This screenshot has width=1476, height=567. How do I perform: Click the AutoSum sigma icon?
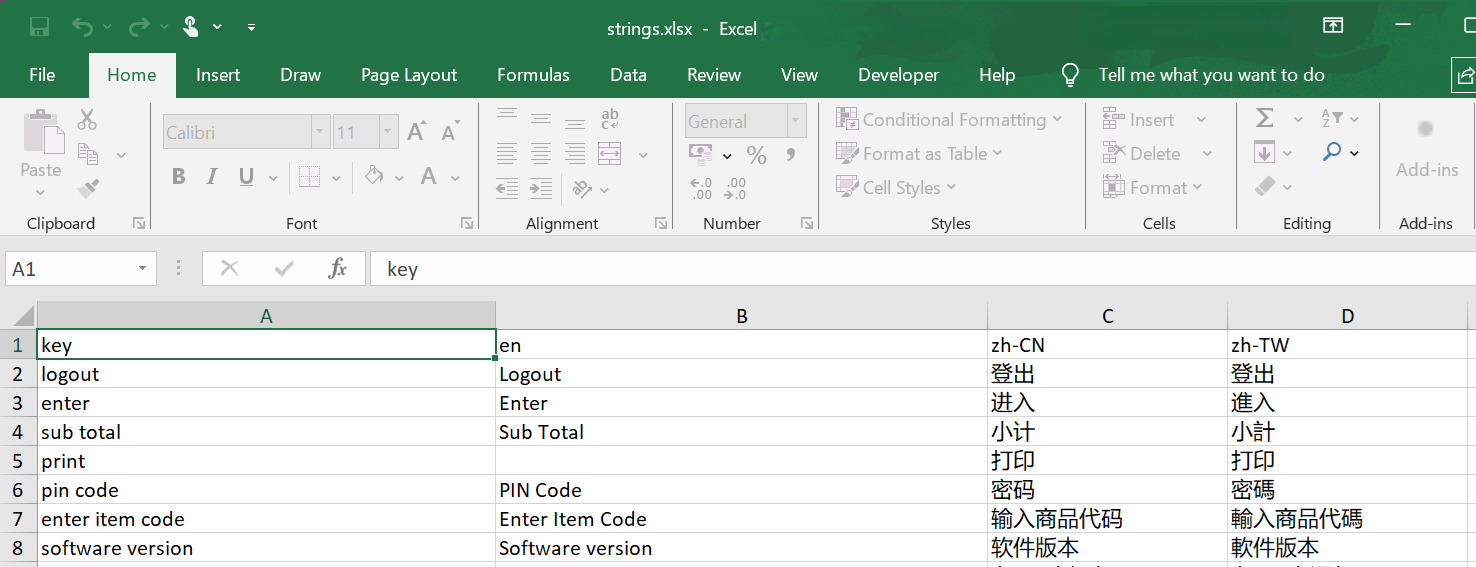[1265, 119]
